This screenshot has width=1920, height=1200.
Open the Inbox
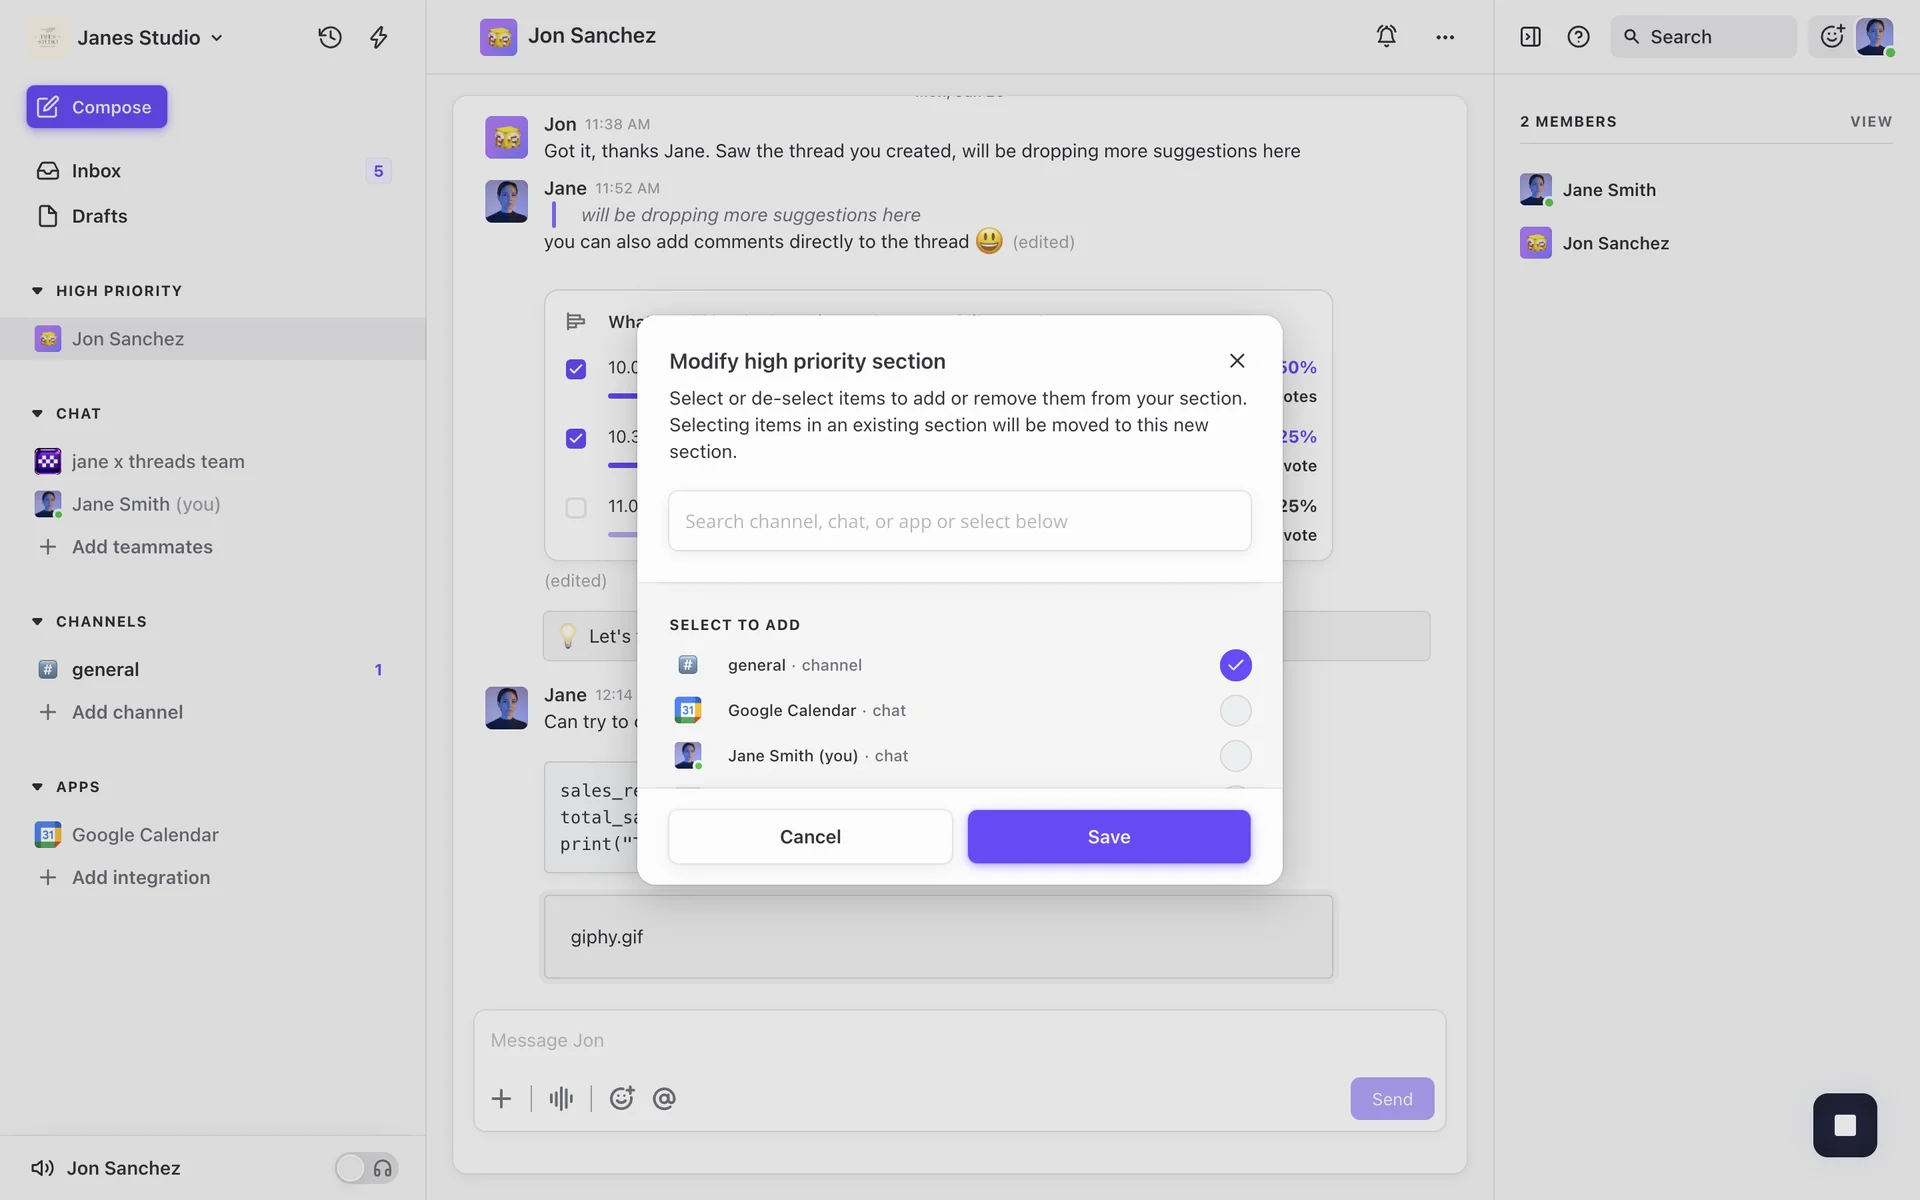[x=96, y=171]
